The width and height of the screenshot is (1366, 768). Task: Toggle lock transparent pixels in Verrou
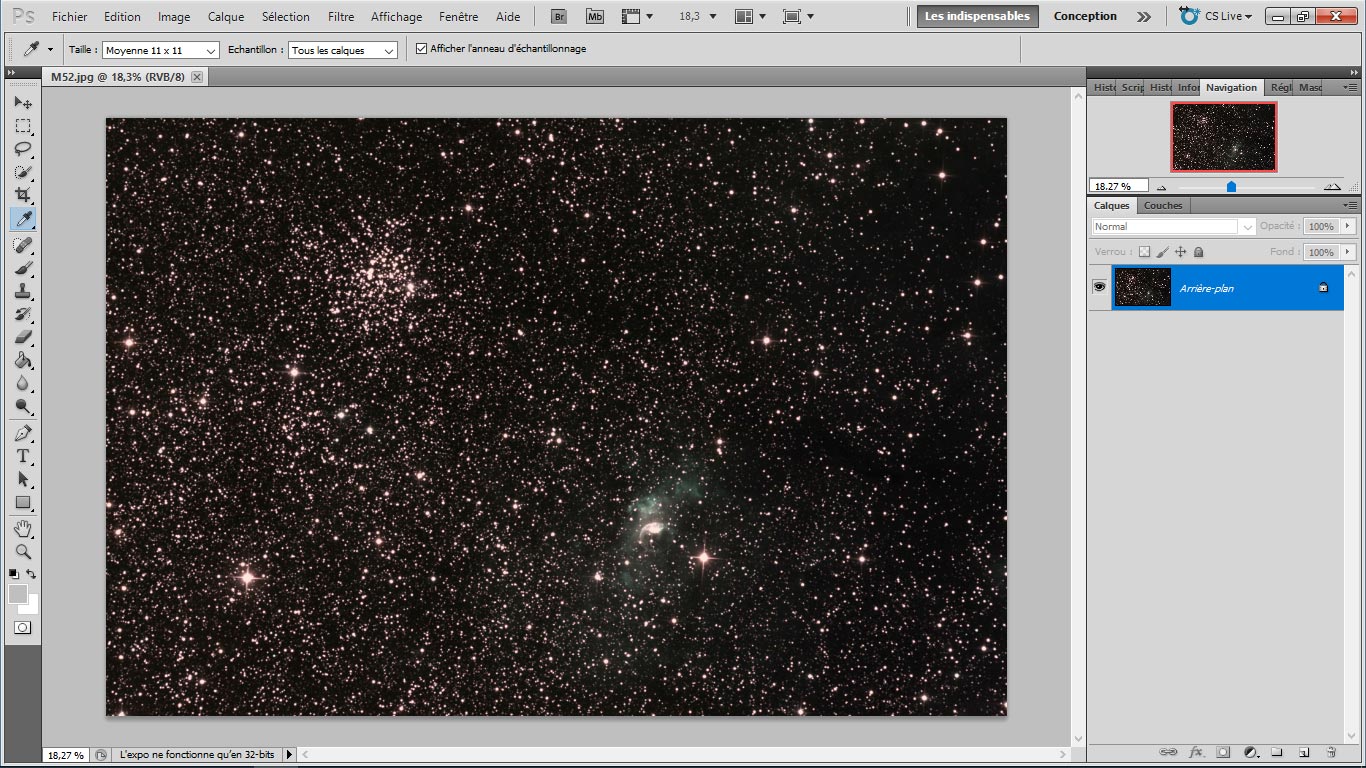[1144, 252]
